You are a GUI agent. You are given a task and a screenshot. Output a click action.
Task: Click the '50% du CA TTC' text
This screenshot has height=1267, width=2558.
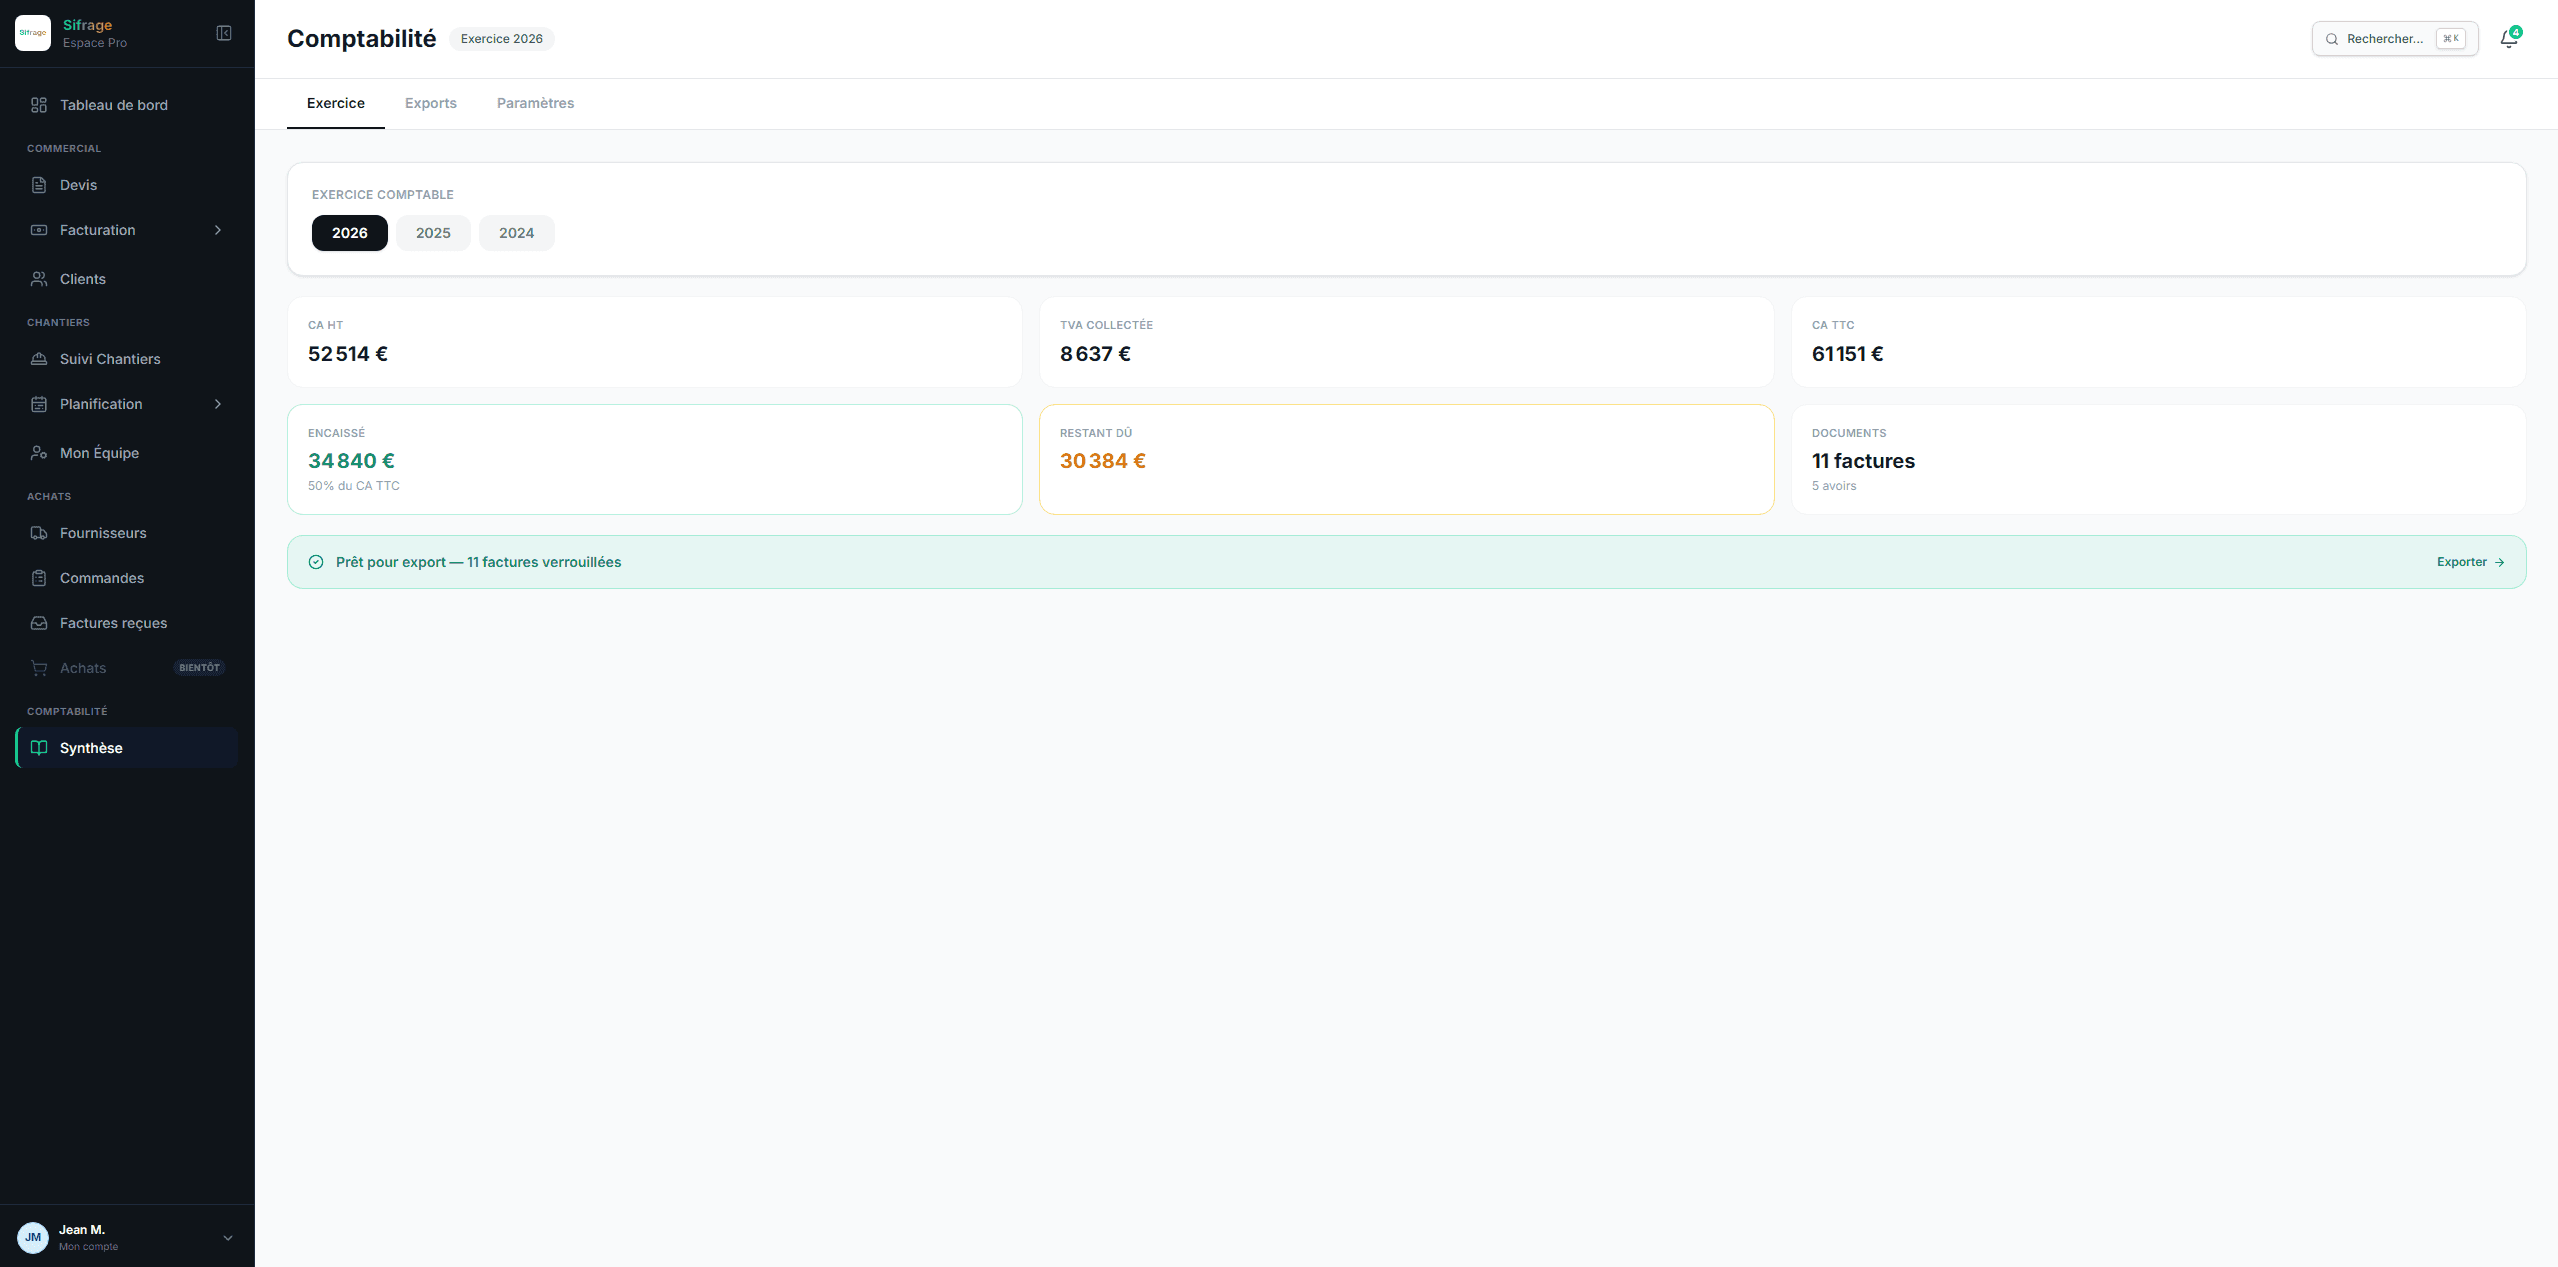pos(354,486)
